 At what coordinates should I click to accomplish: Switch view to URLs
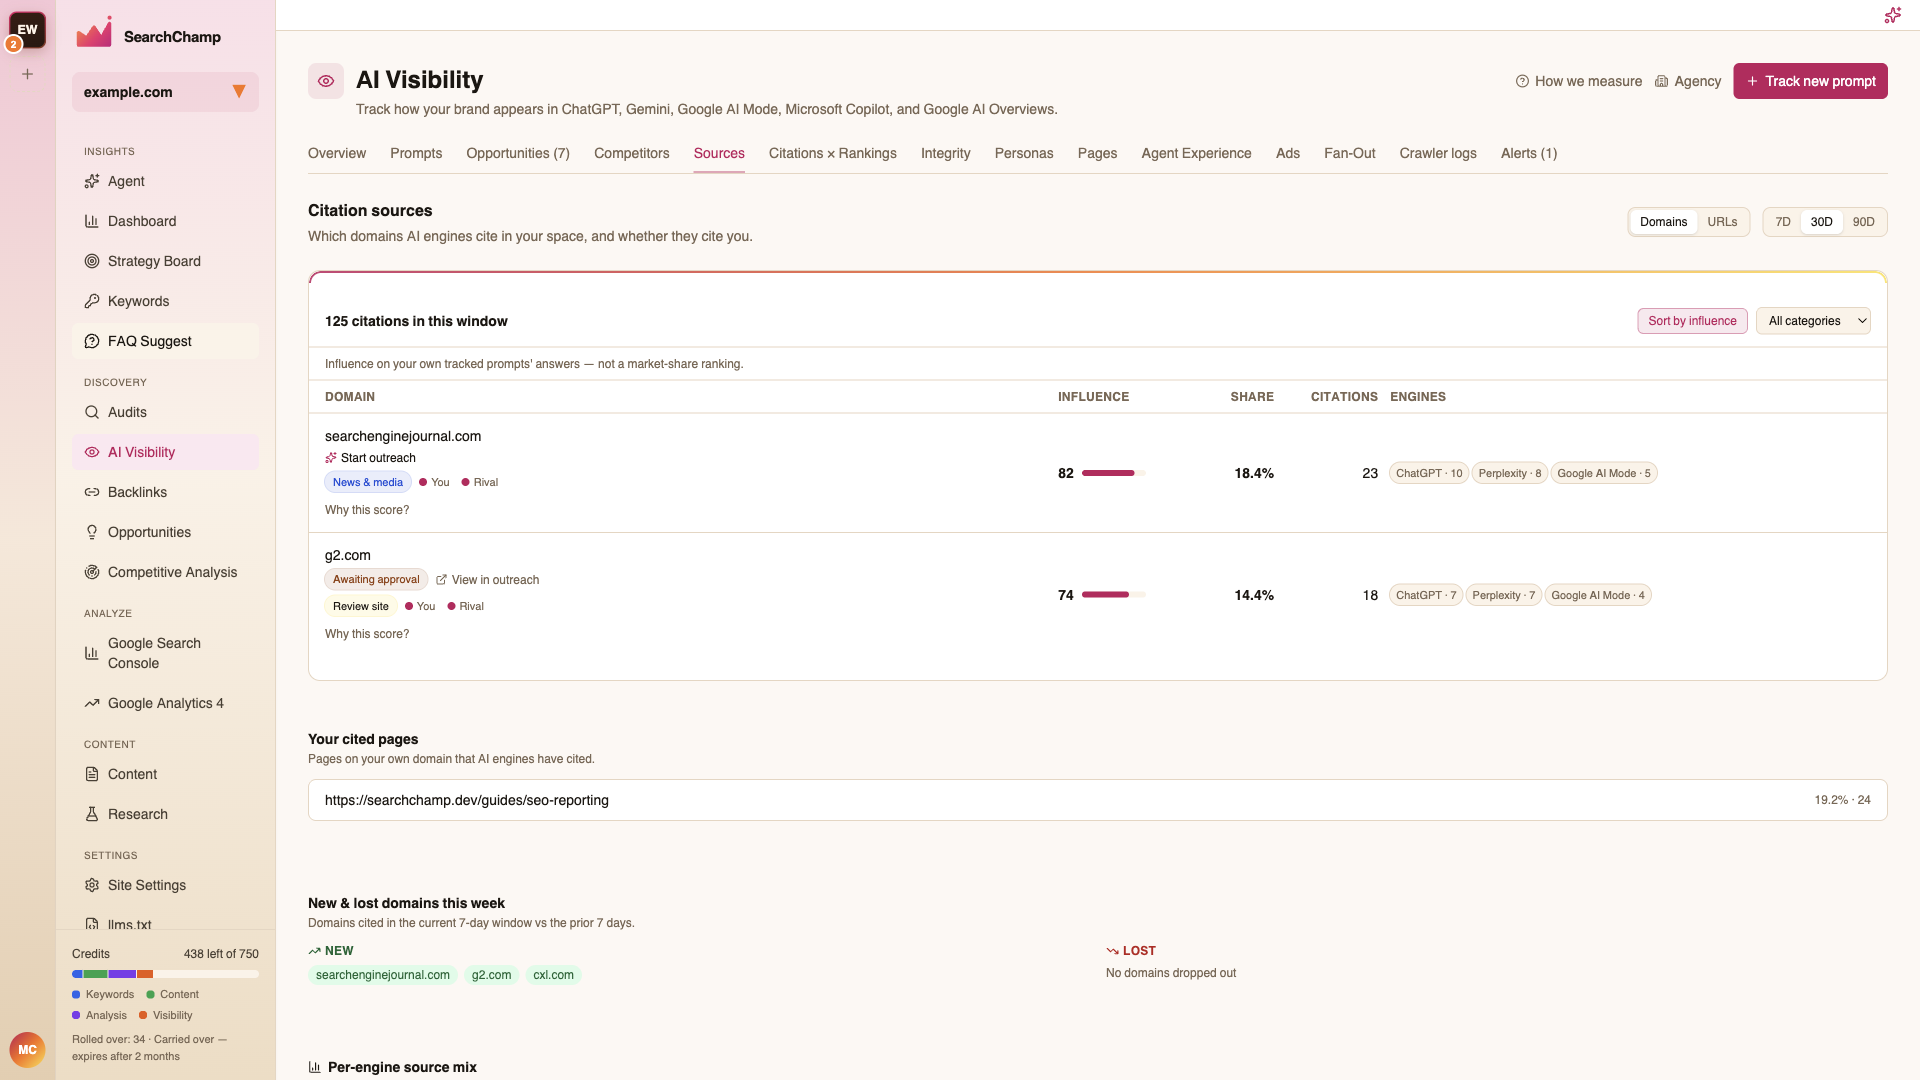(1722, 222)
